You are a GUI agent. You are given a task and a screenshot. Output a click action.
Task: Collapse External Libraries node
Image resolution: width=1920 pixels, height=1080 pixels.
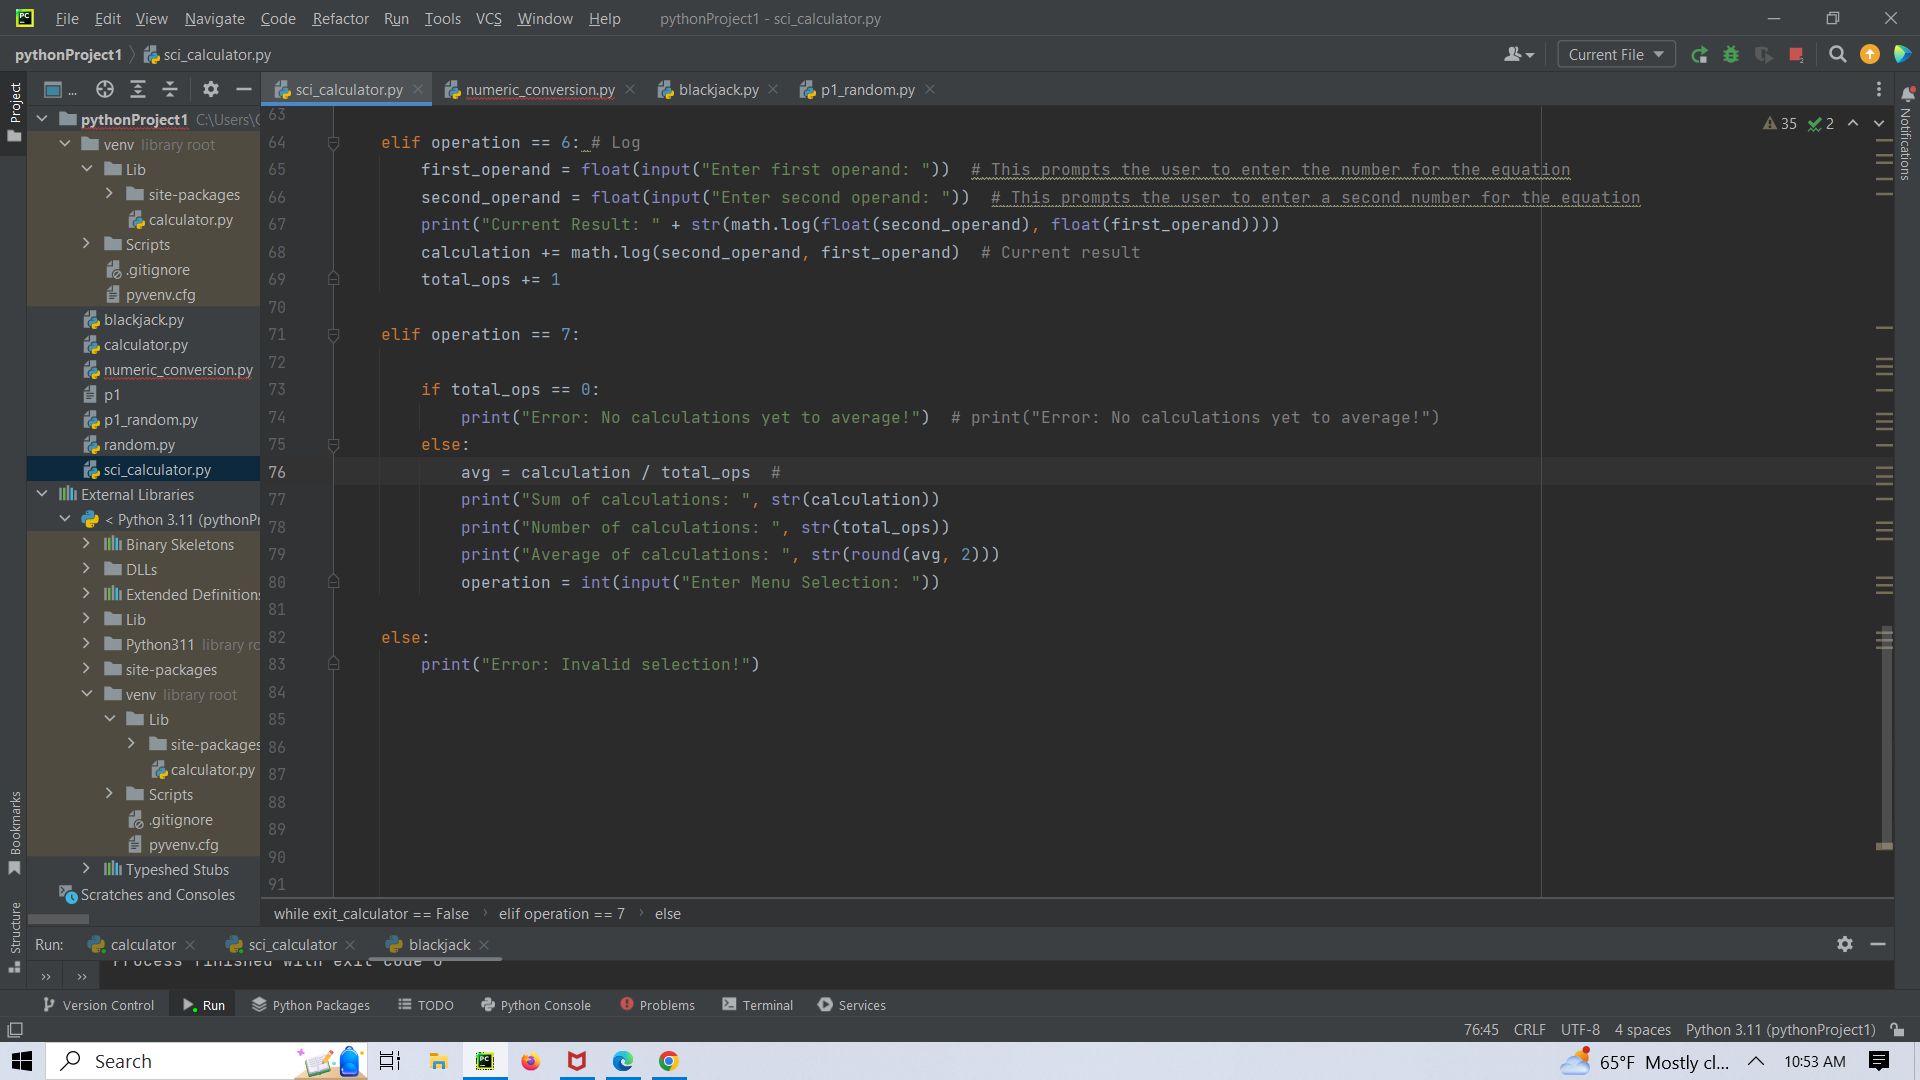(42, 494)
